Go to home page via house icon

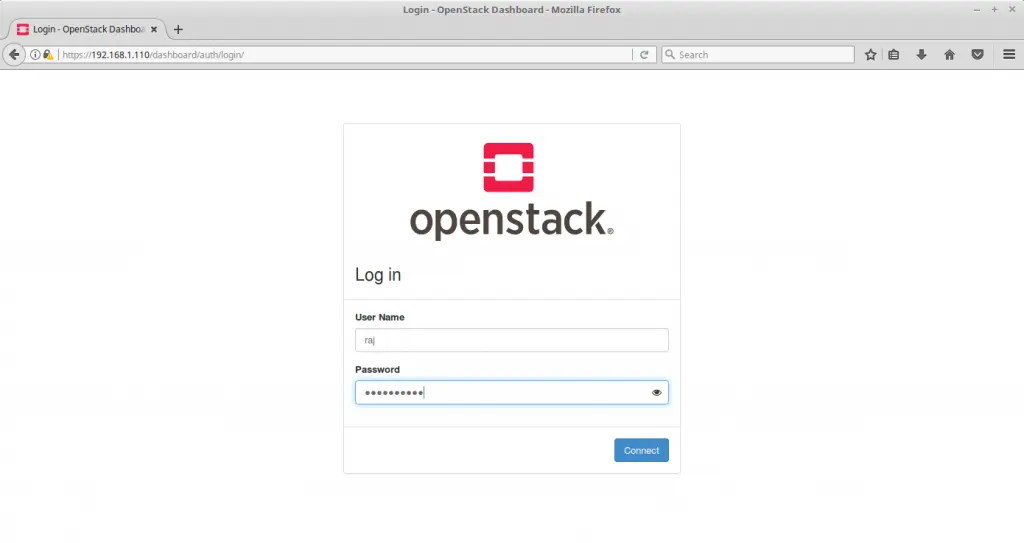coord(950,55)
